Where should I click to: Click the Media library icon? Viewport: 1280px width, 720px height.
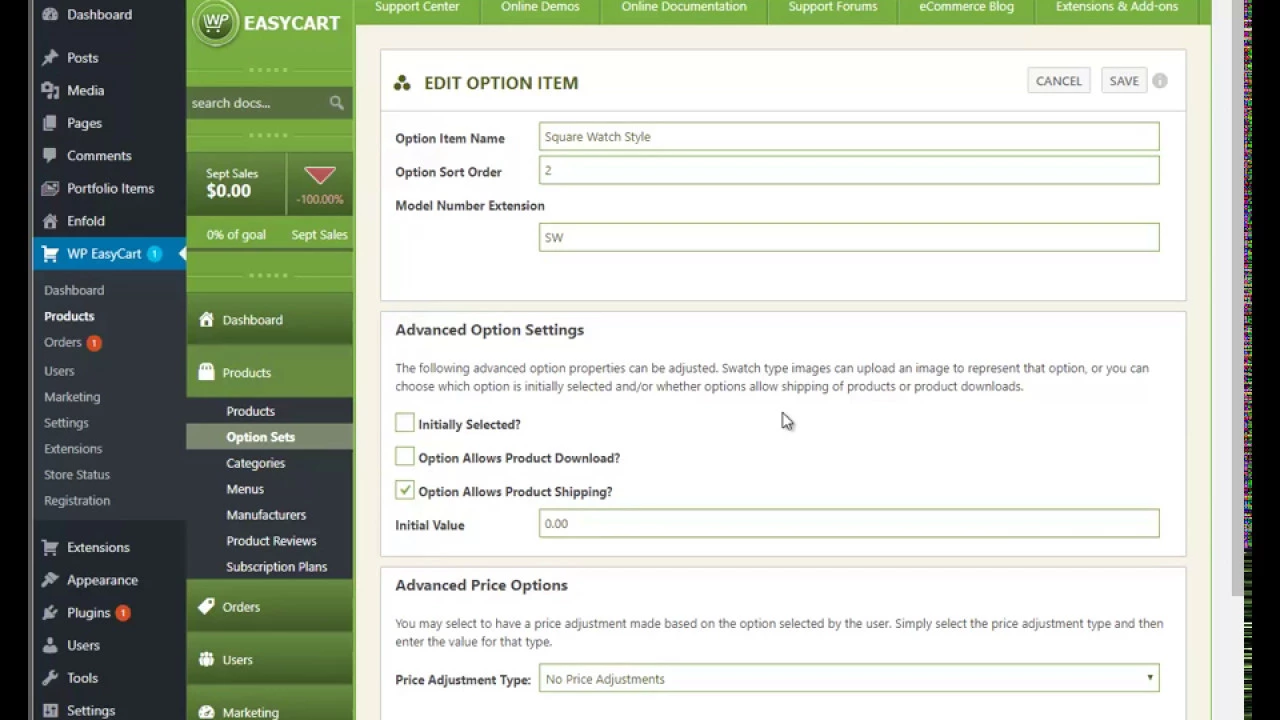pyautogui.click(x=50, y=90)
